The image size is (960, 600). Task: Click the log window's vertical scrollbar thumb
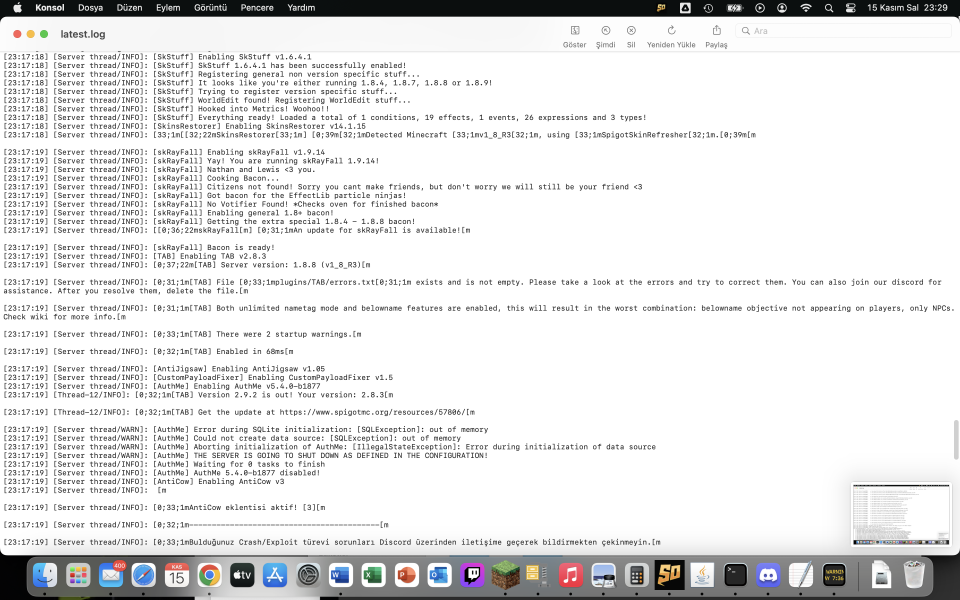click(x=956, y=440)
